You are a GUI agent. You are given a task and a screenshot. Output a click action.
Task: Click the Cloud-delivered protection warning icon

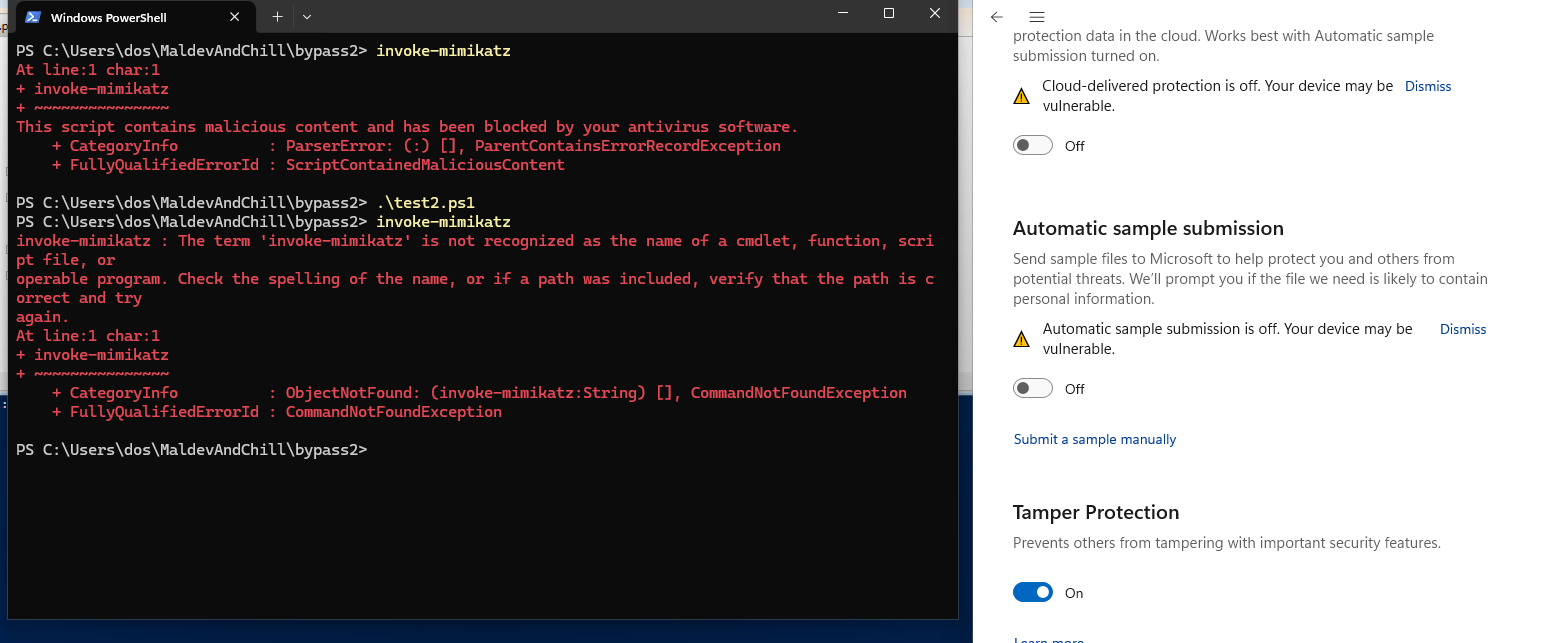[x=1021, y=96]
